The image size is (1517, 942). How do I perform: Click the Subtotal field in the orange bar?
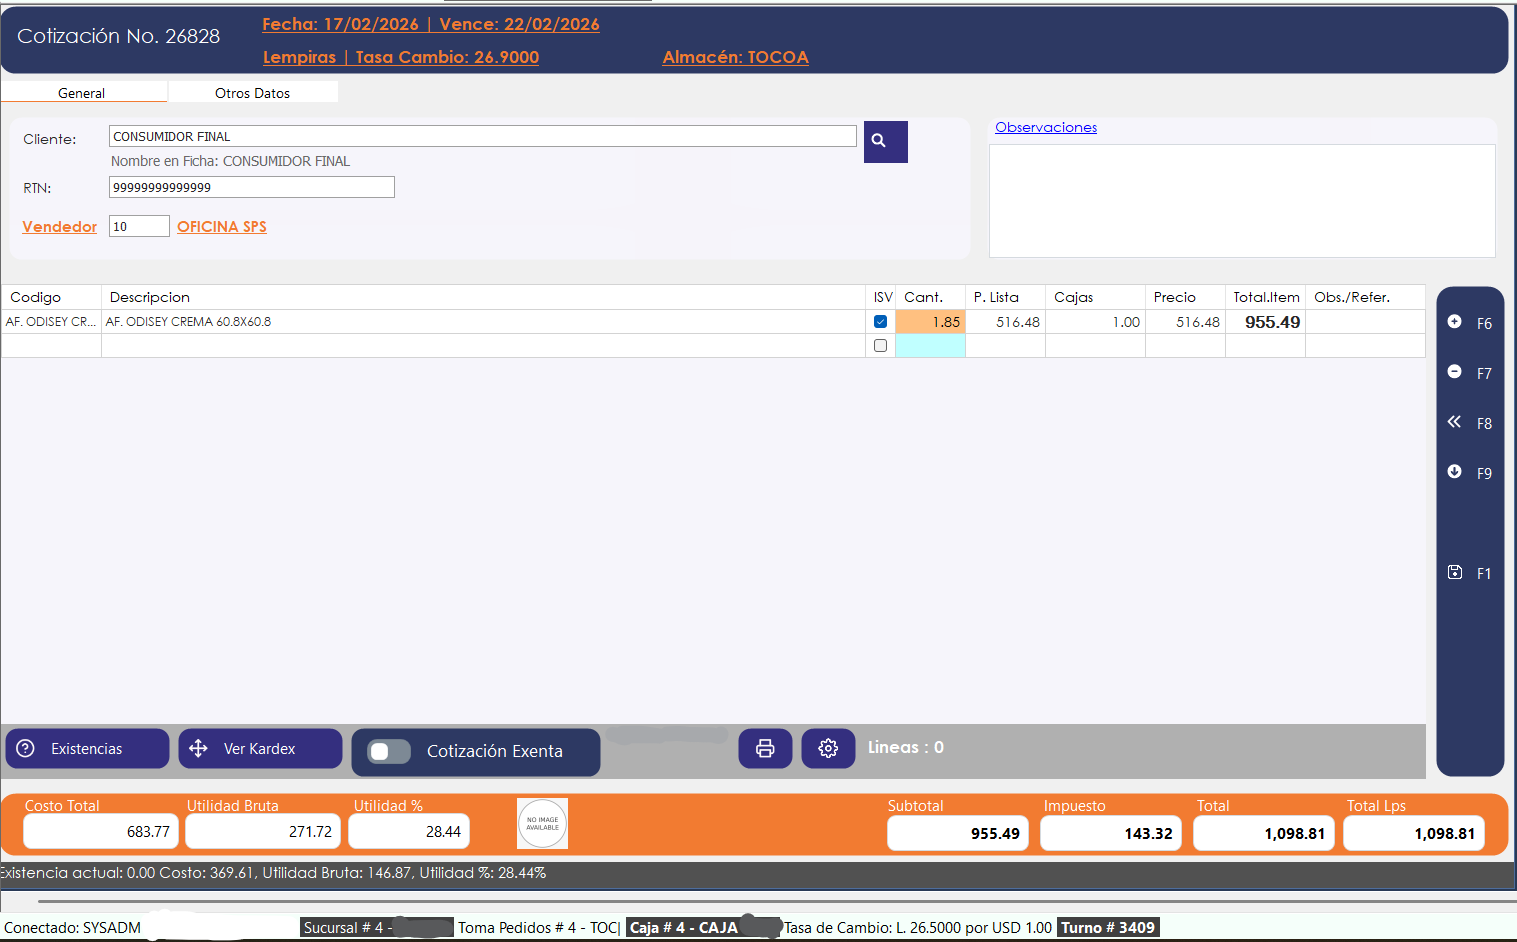[958, 833]
